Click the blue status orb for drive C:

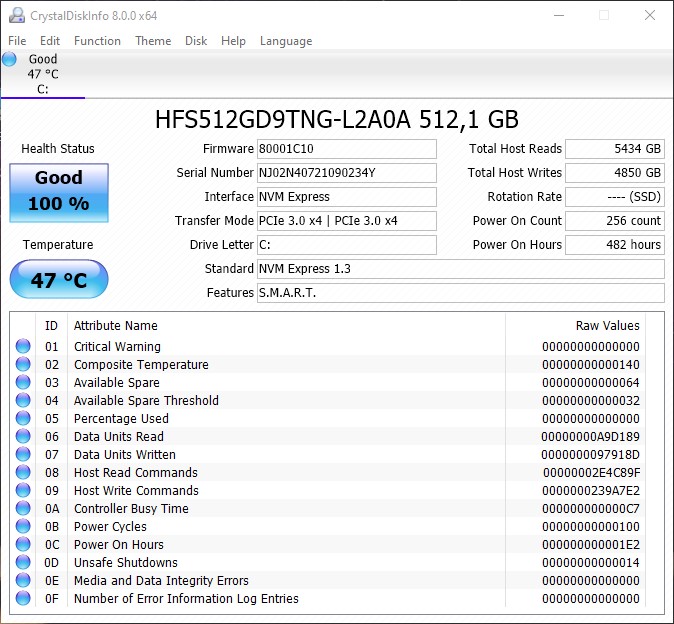point(10,59)
